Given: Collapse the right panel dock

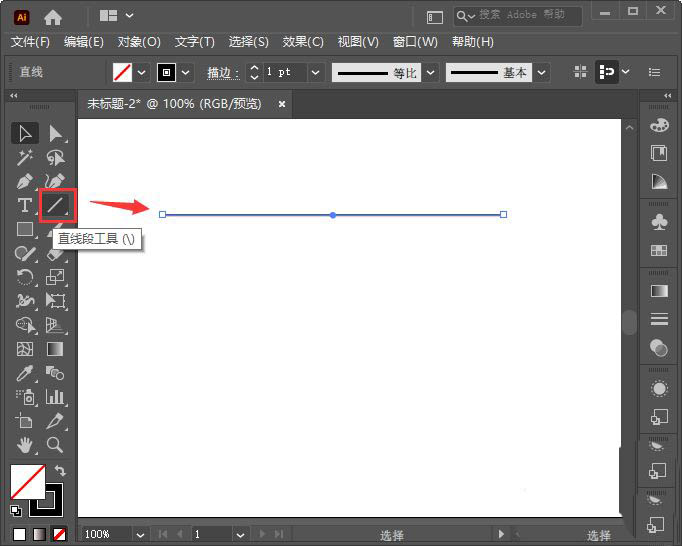Looking at the screenshot, I should (x=668, y=95).
